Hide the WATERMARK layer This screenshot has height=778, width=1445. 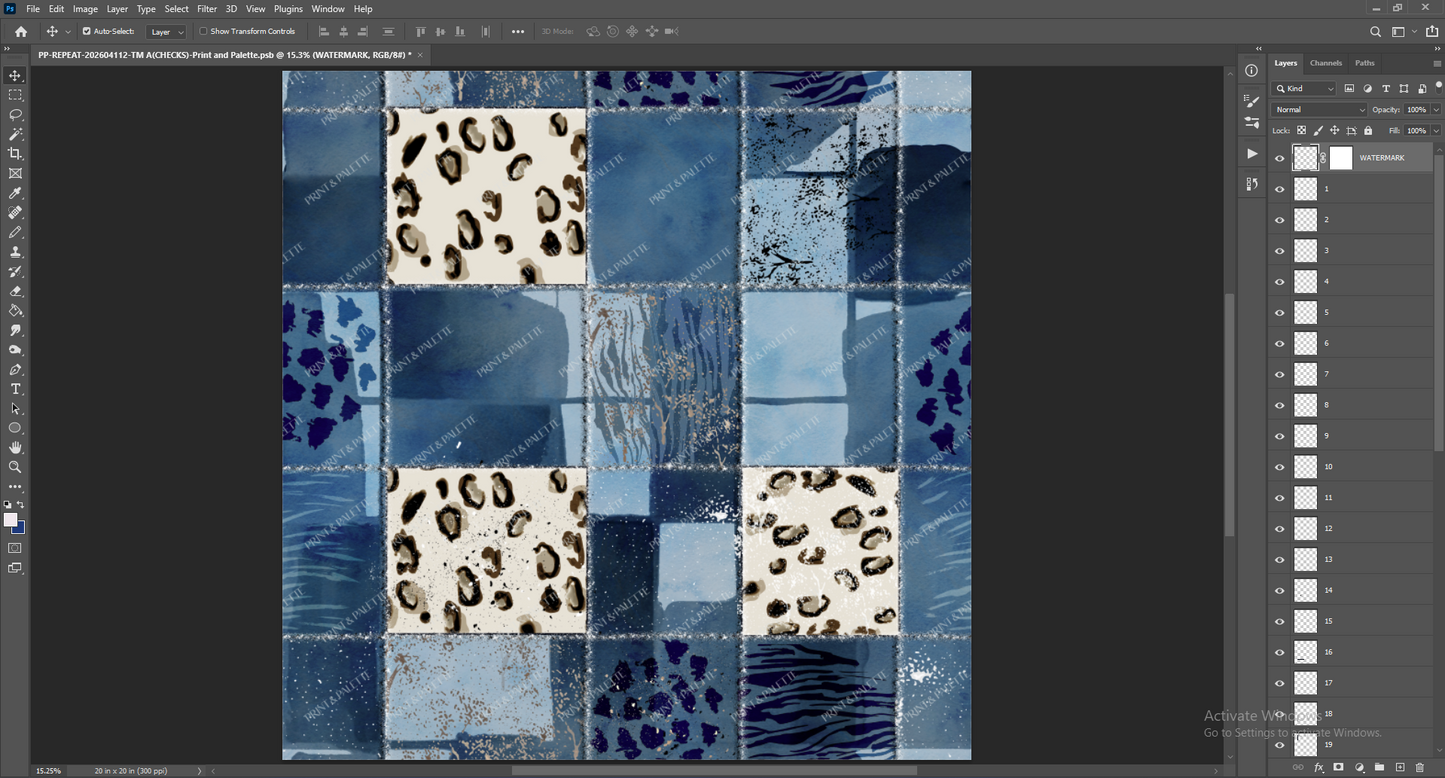[x=1280, y=158]
